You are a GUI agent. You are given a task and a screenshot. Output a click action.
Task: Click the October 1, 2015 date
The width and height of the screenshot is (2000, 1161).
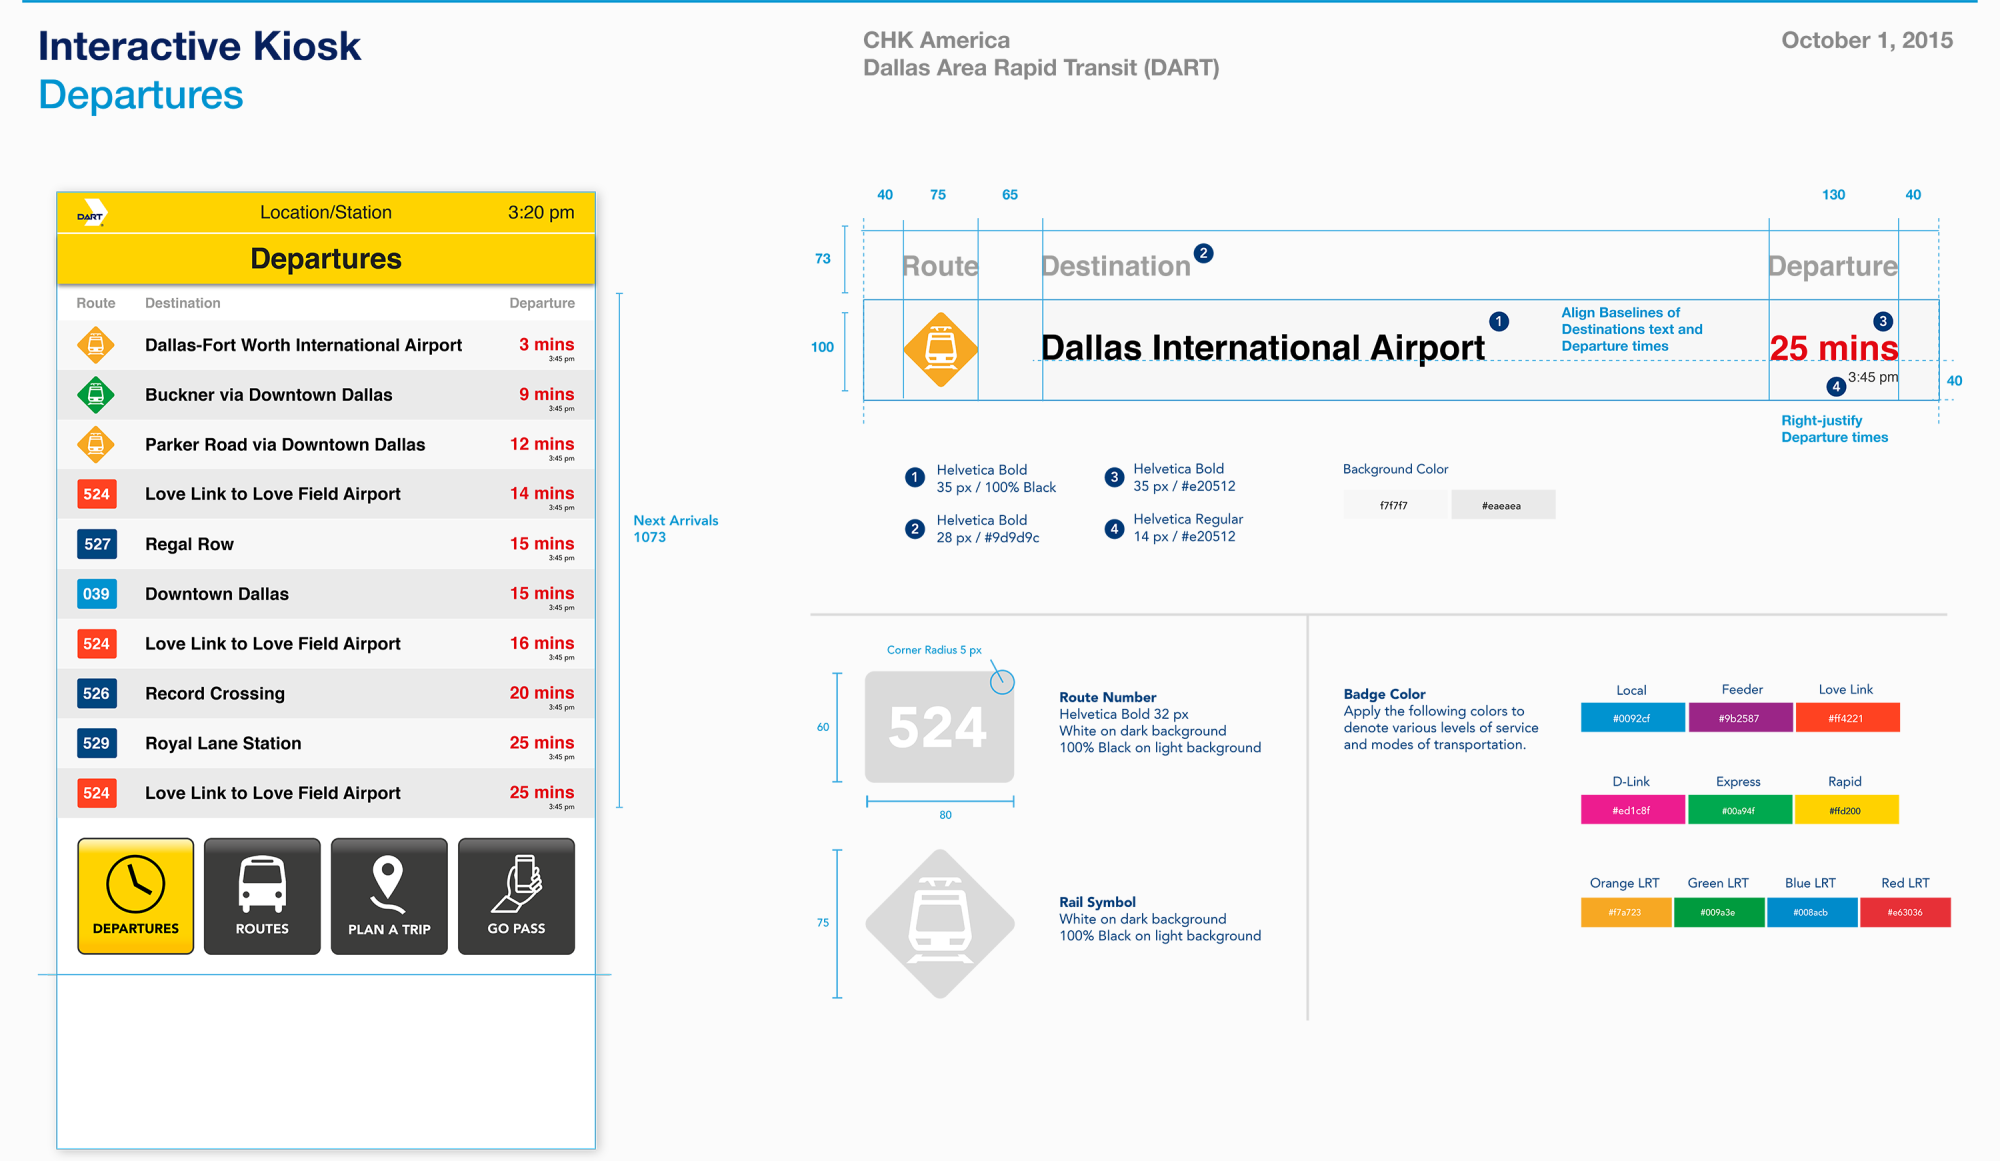point(1867,40)
